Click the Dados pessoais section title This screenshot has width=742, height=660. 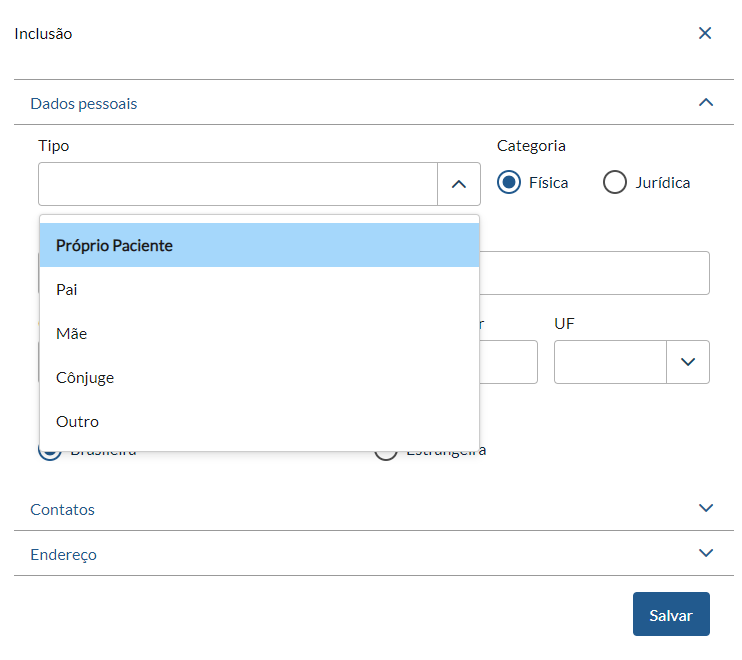(x=84, y=103)
